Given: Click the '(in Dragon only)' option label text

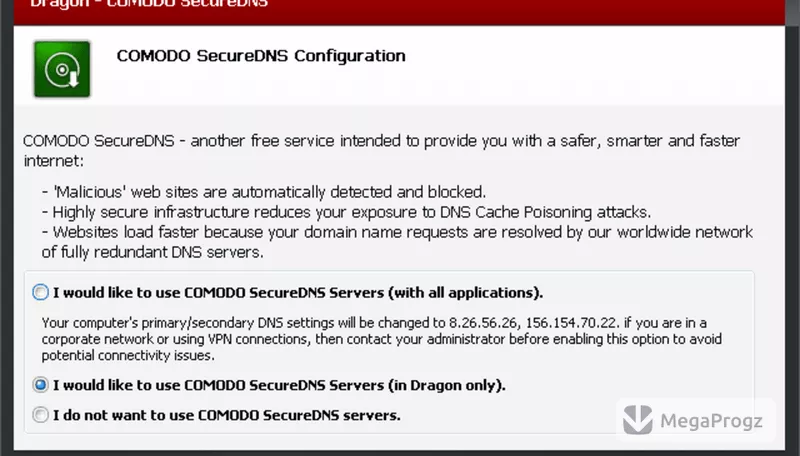Looking at the screenshot, I should coord(446,385).
